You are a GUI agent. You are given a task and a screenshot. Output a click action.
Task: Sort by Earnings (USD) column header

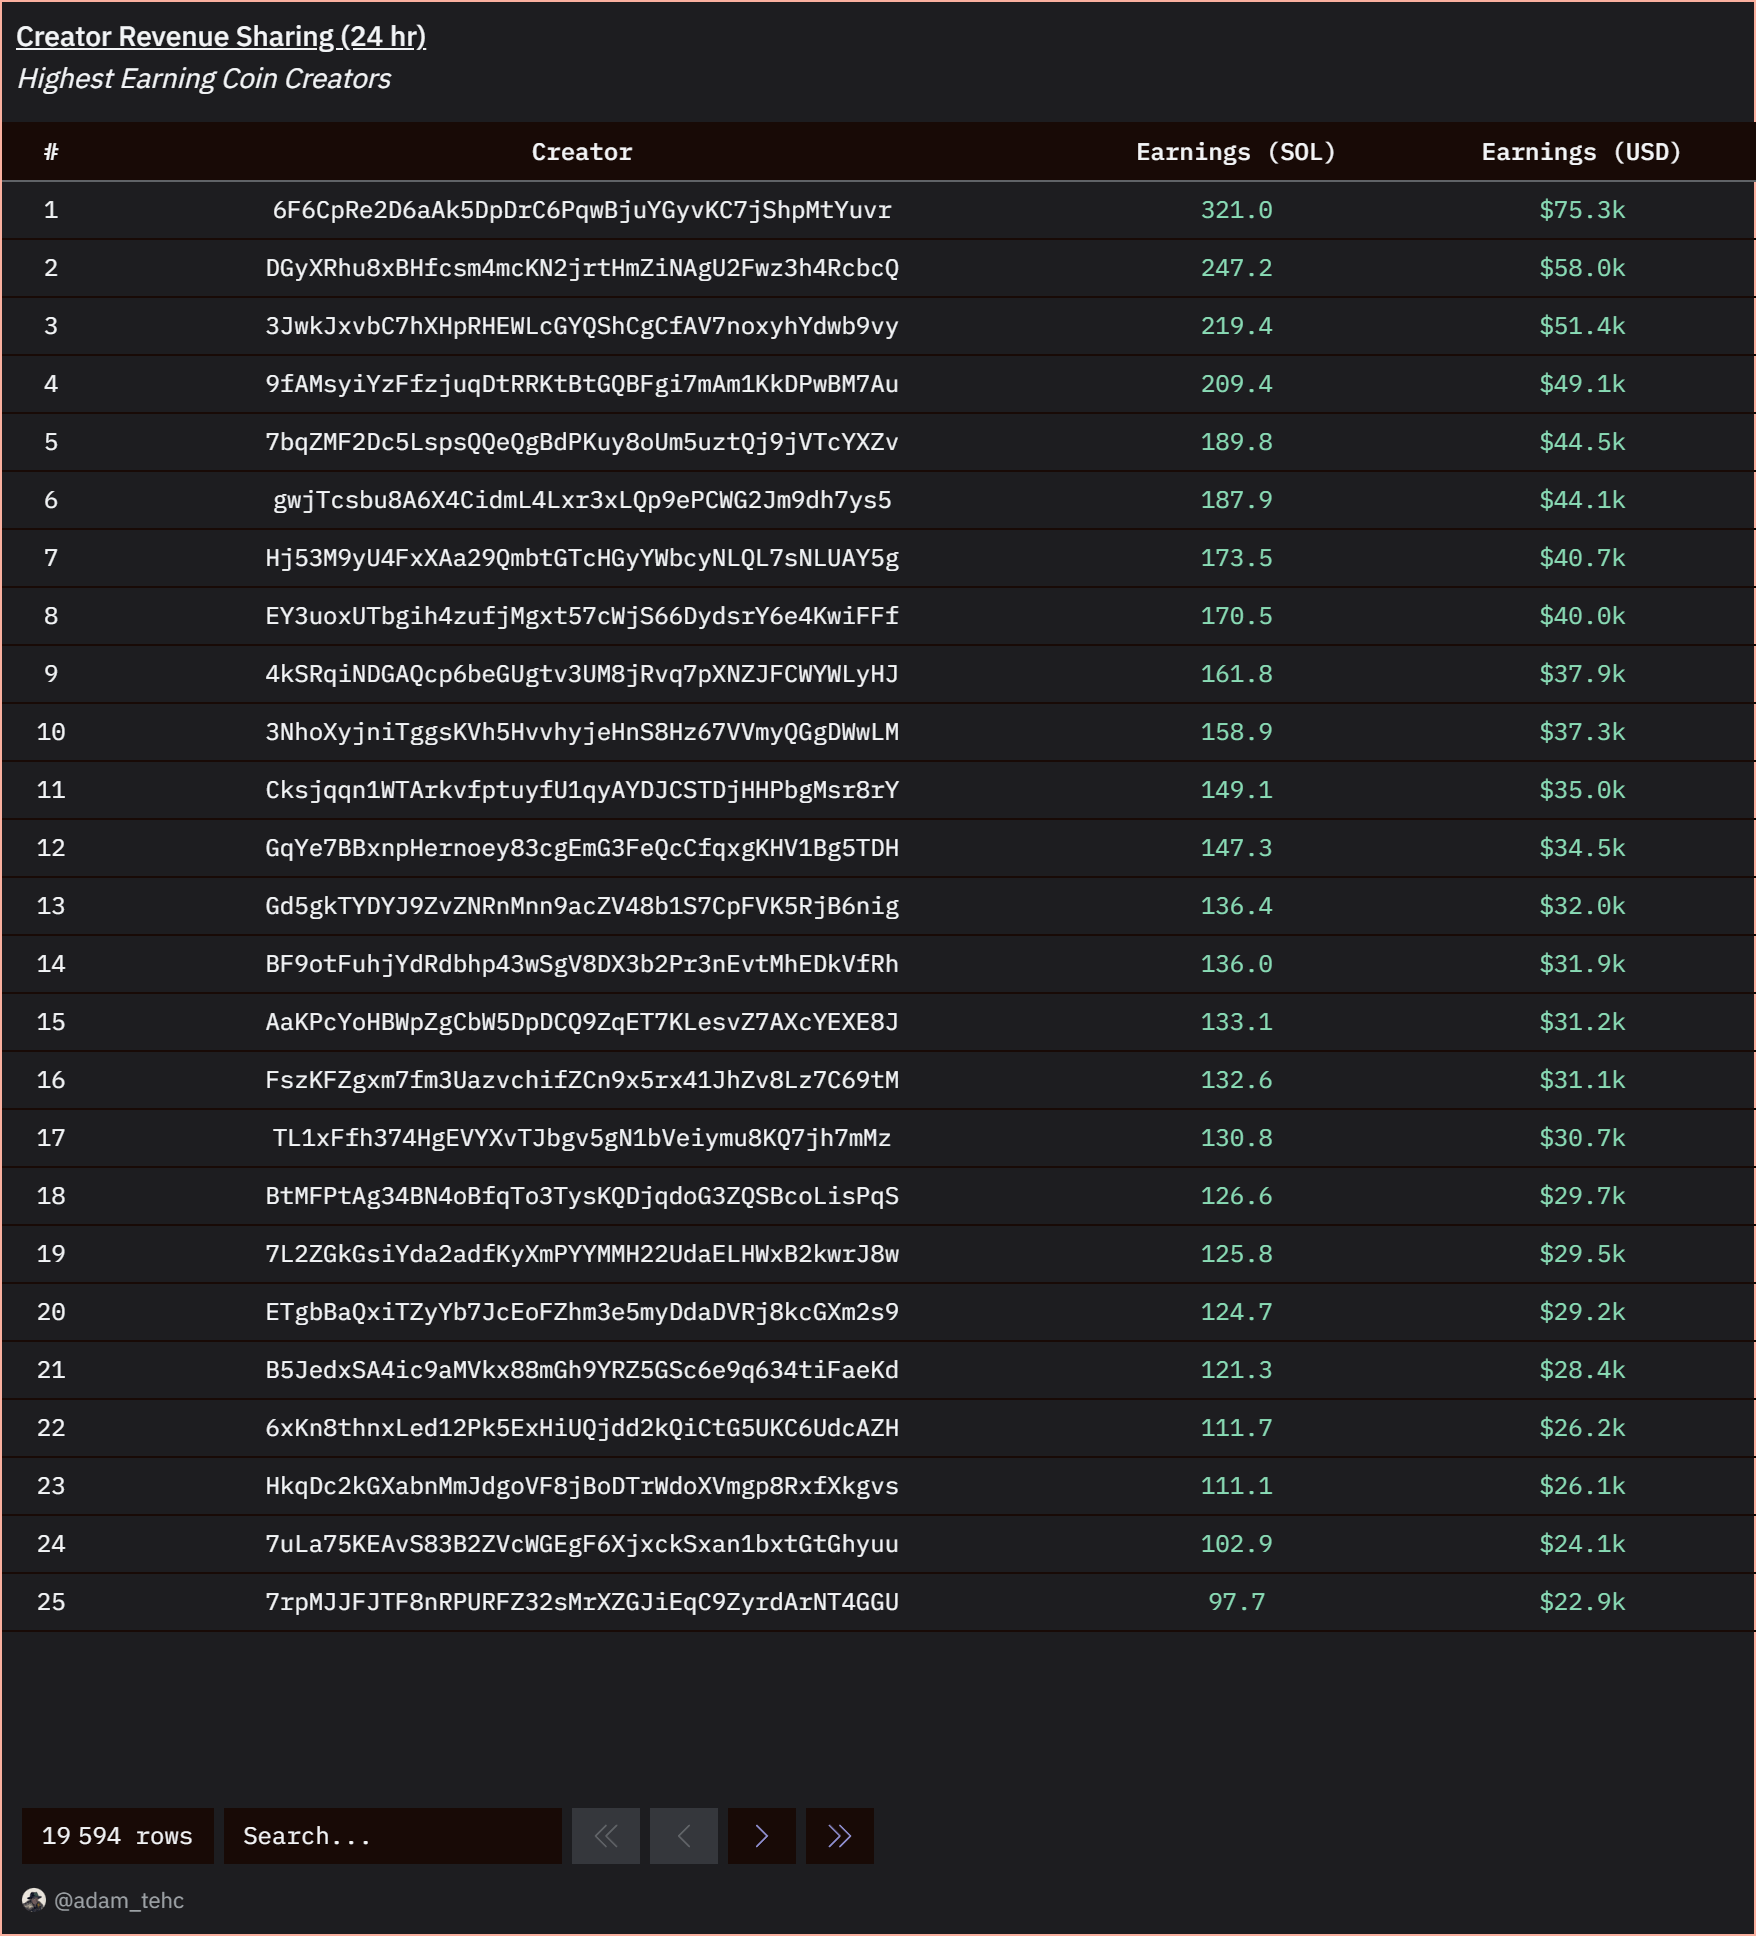pyautogui.click(x=1580, y=152)
